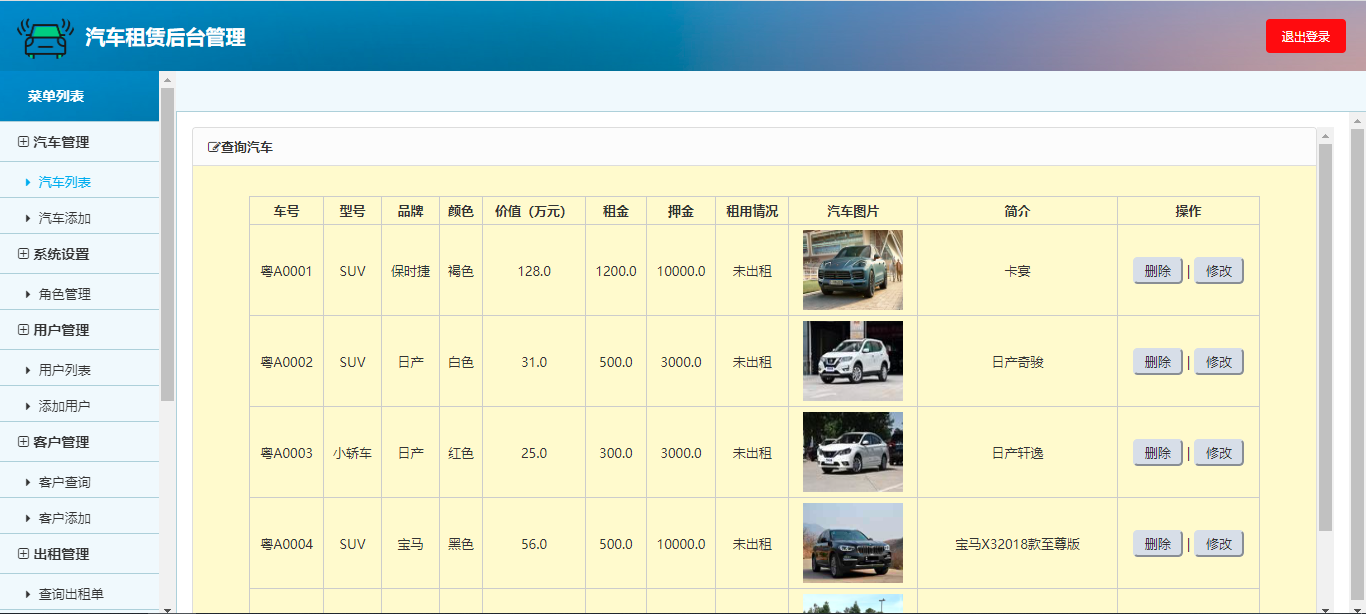Delete the car 粤A0003

1158,453
